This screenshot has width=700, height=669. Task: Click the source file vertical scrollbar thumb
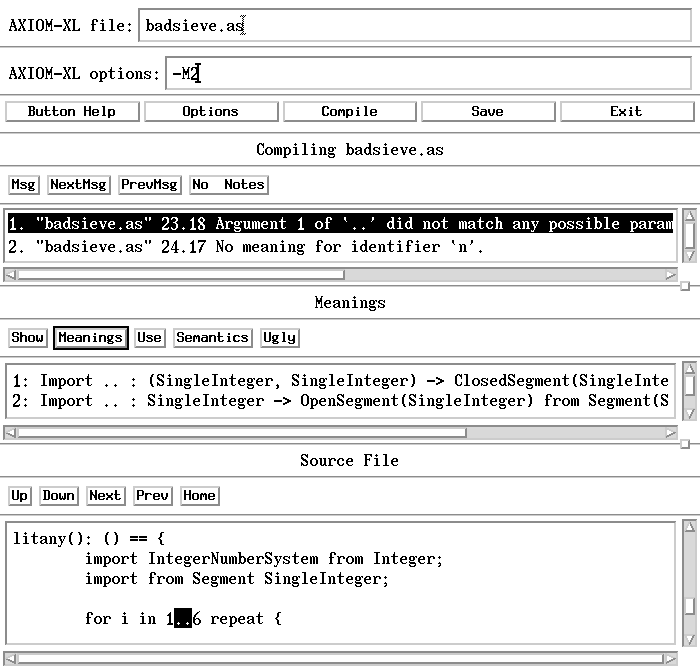690,607
